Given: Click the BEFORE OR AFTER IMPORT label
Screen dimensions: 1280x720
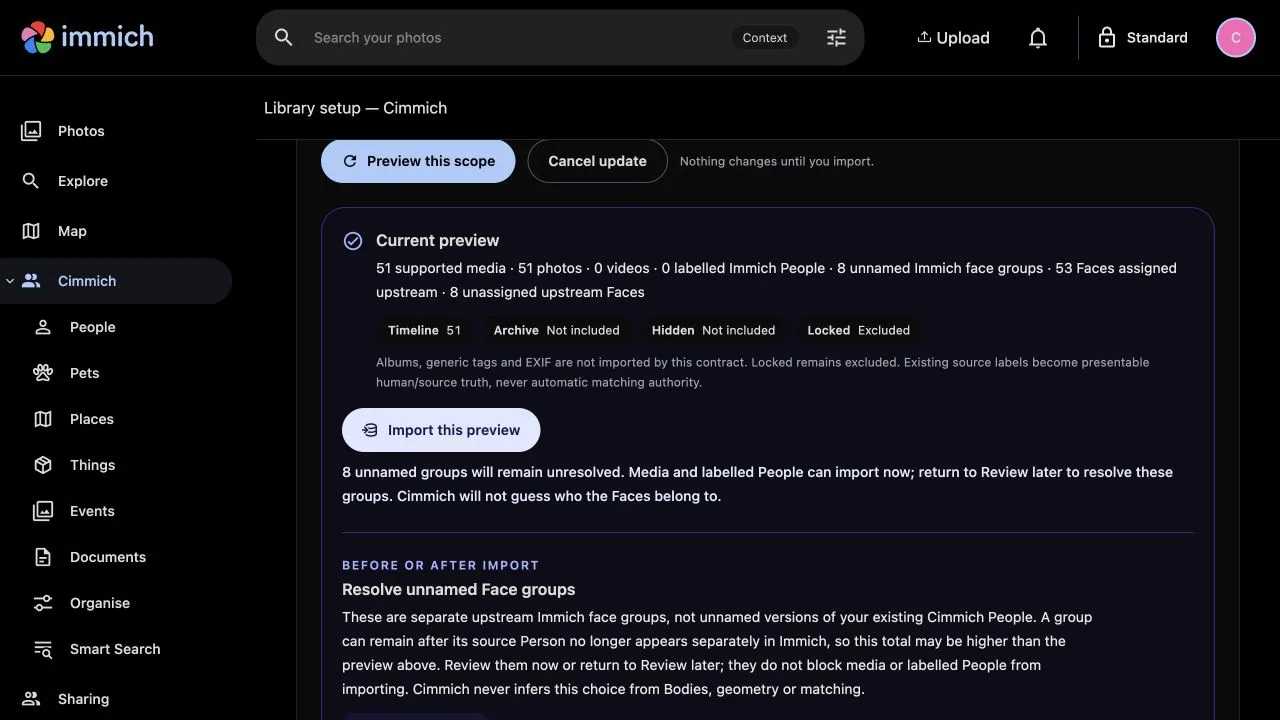Looking at the screenshot, I should click(x=440, y=565).
